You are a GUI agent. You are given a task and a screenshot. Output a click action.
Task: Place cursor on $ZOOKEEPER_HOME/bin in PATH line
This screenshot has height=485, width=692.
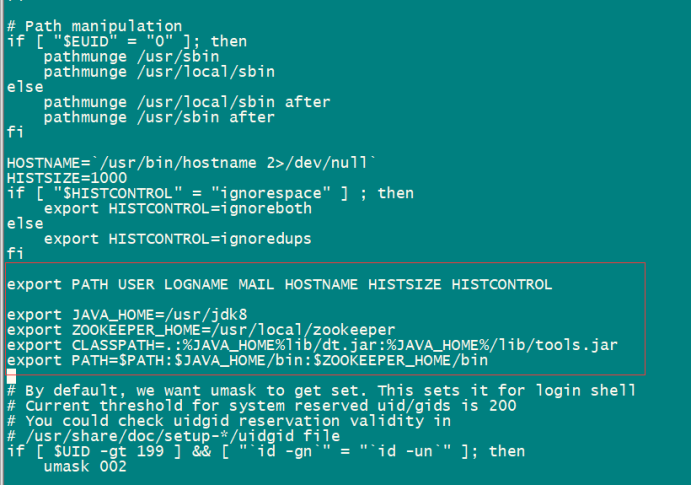click(x=401, y=361)
